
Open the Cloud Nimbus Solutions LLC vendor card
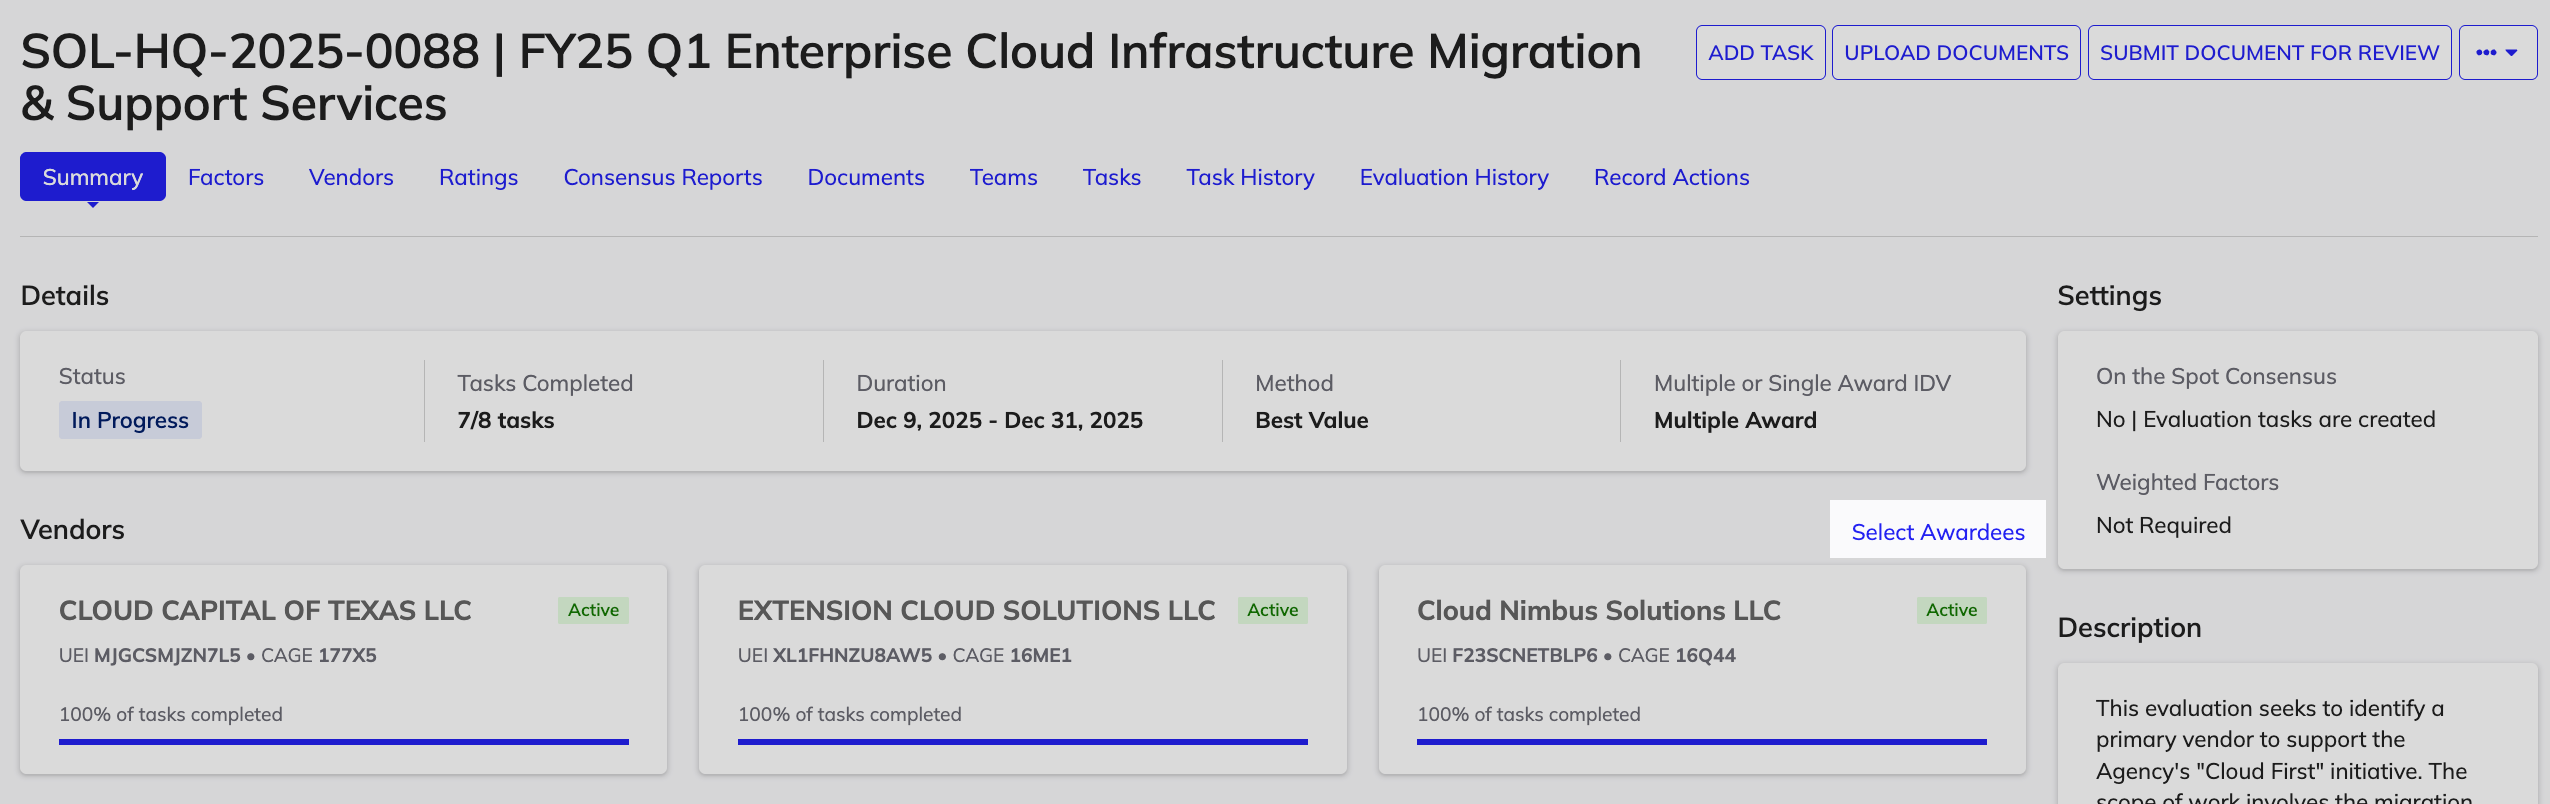click(1702, 669)
